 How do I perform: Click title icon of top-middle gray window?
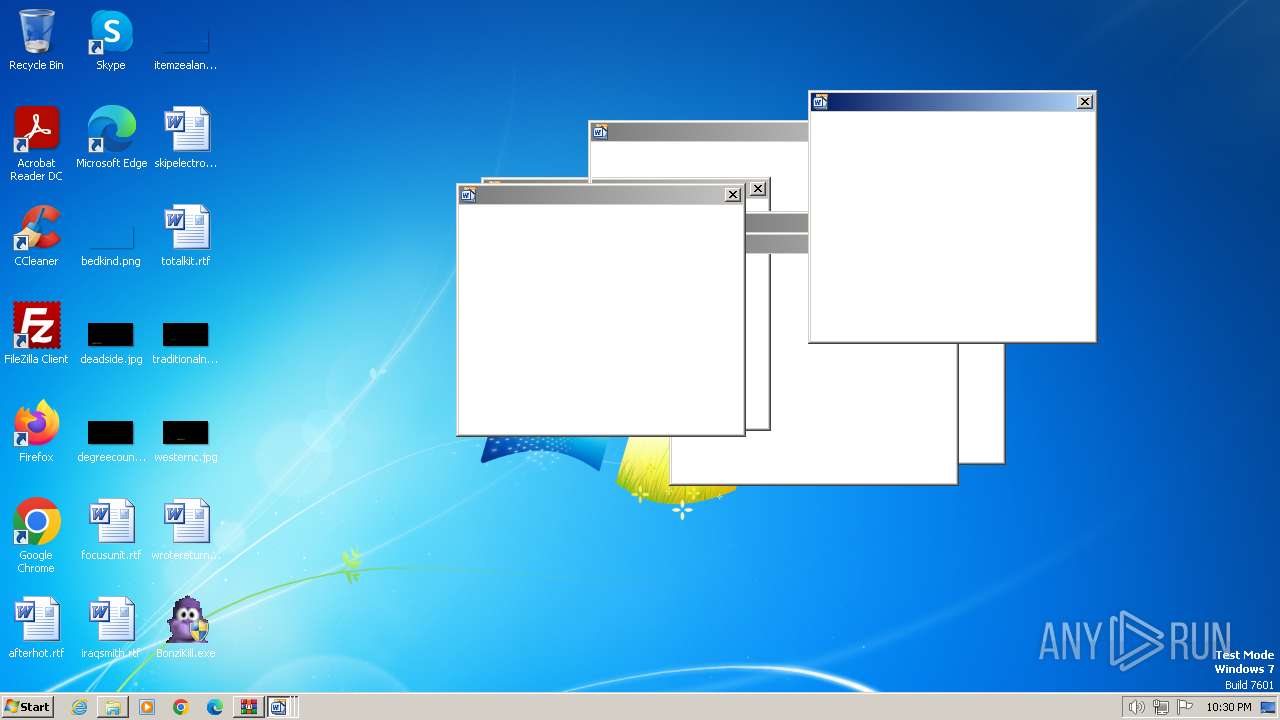[x=600, y=132]
